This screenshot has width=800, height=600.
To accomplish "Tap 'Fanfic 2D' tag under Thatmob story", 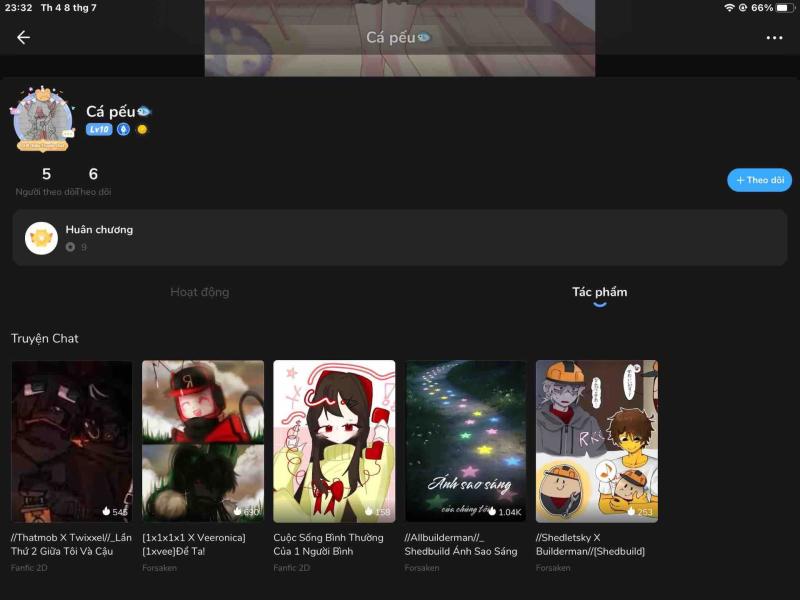I will pyautogui.click(x=29, y=567).
